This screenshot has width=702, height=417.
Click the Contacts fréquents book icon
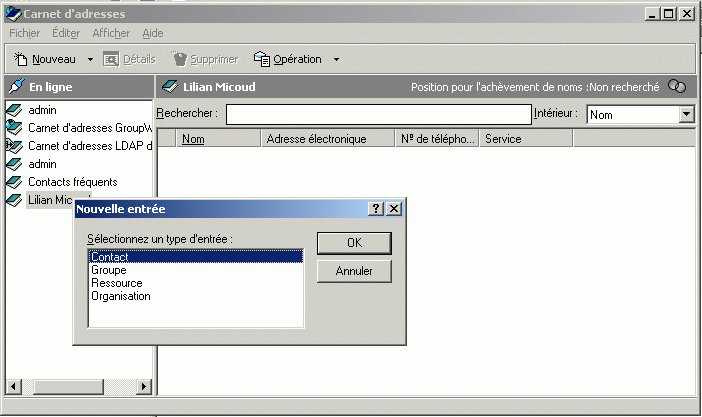click(14, 182)
